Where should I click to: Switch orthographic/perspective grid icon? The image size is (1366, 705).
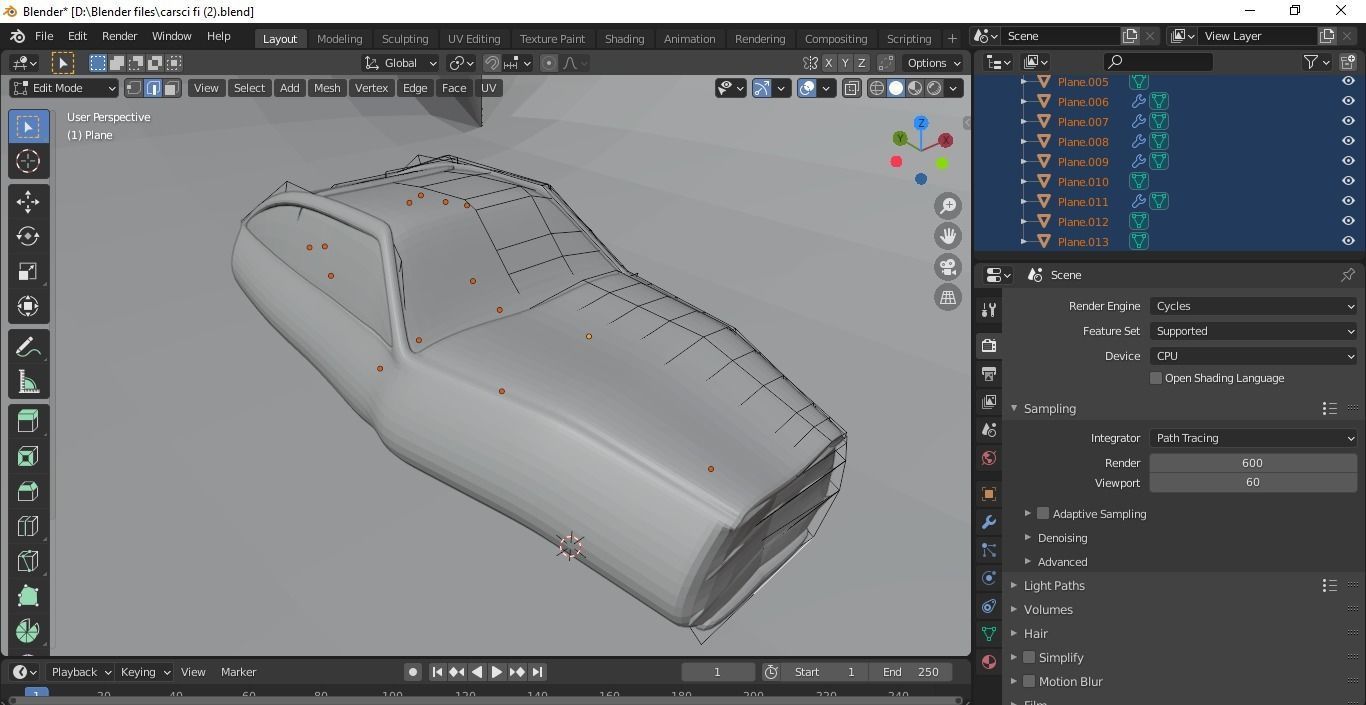click(x=947, y=297)
